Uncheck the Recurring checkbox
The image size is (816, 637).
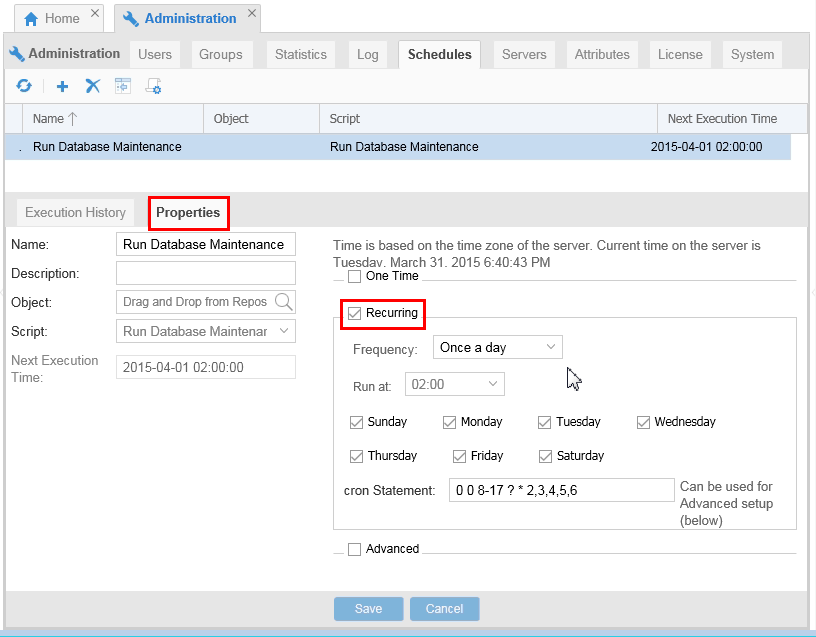354,313
